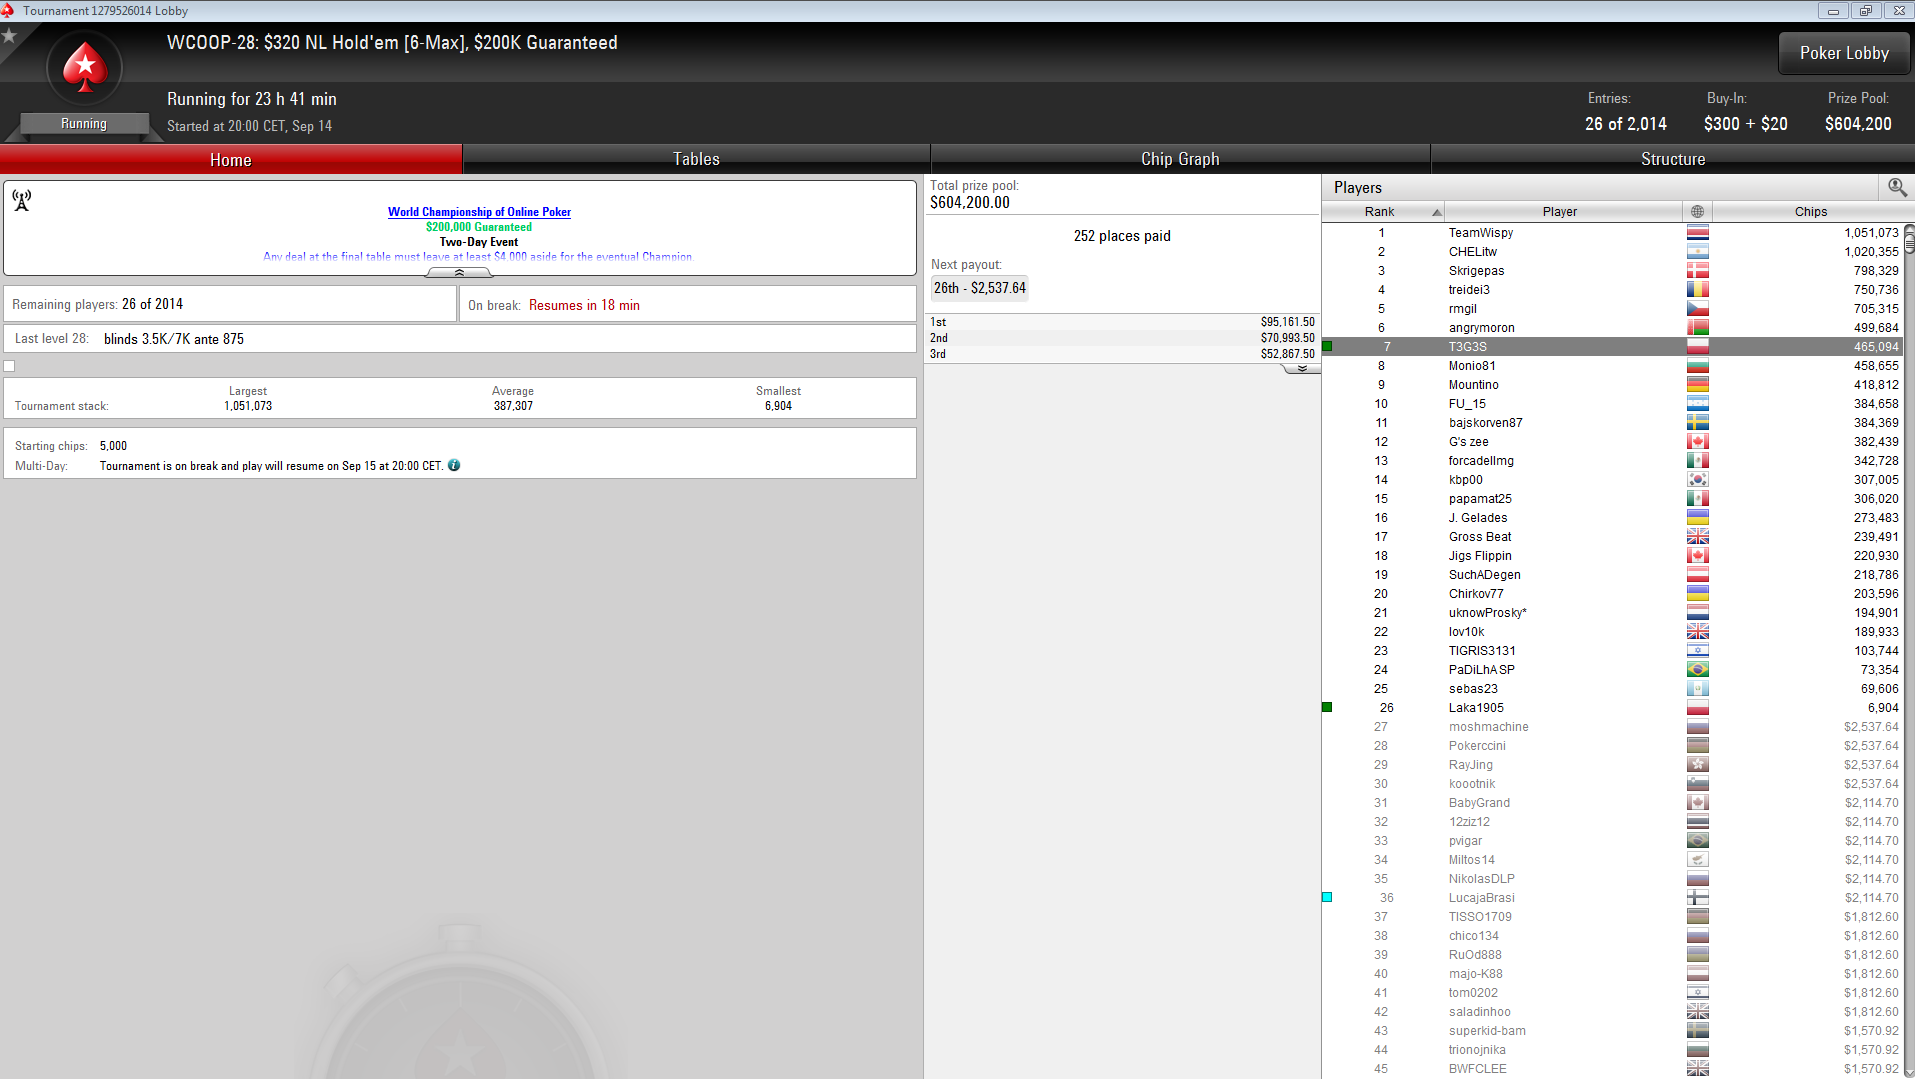Click the player search magnifier icon
1915x1079 pixels.
click(1896, 187)
